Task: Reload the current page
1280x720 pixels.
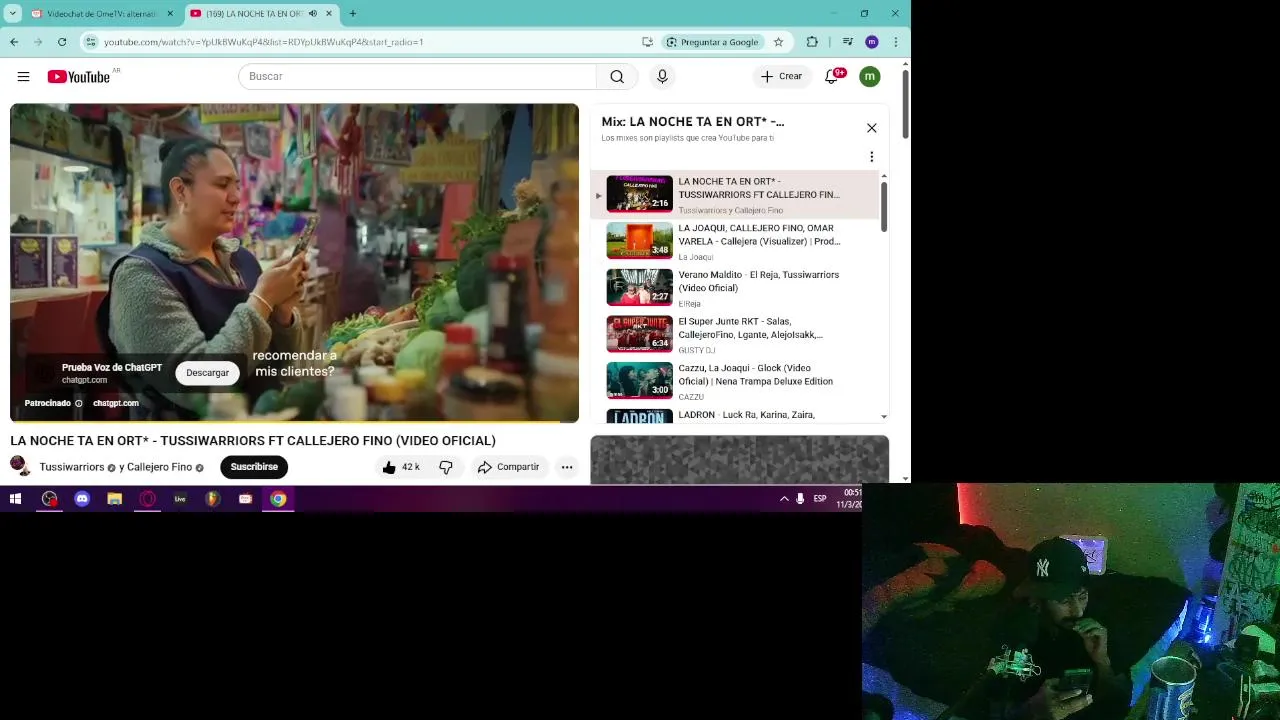Action: click(x=62, y=42)
